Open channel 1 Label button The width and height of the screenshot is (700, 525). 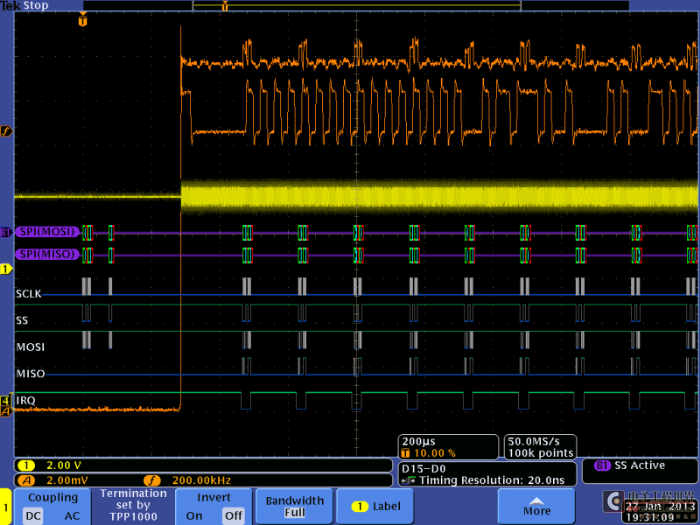[x=375, y=506]
